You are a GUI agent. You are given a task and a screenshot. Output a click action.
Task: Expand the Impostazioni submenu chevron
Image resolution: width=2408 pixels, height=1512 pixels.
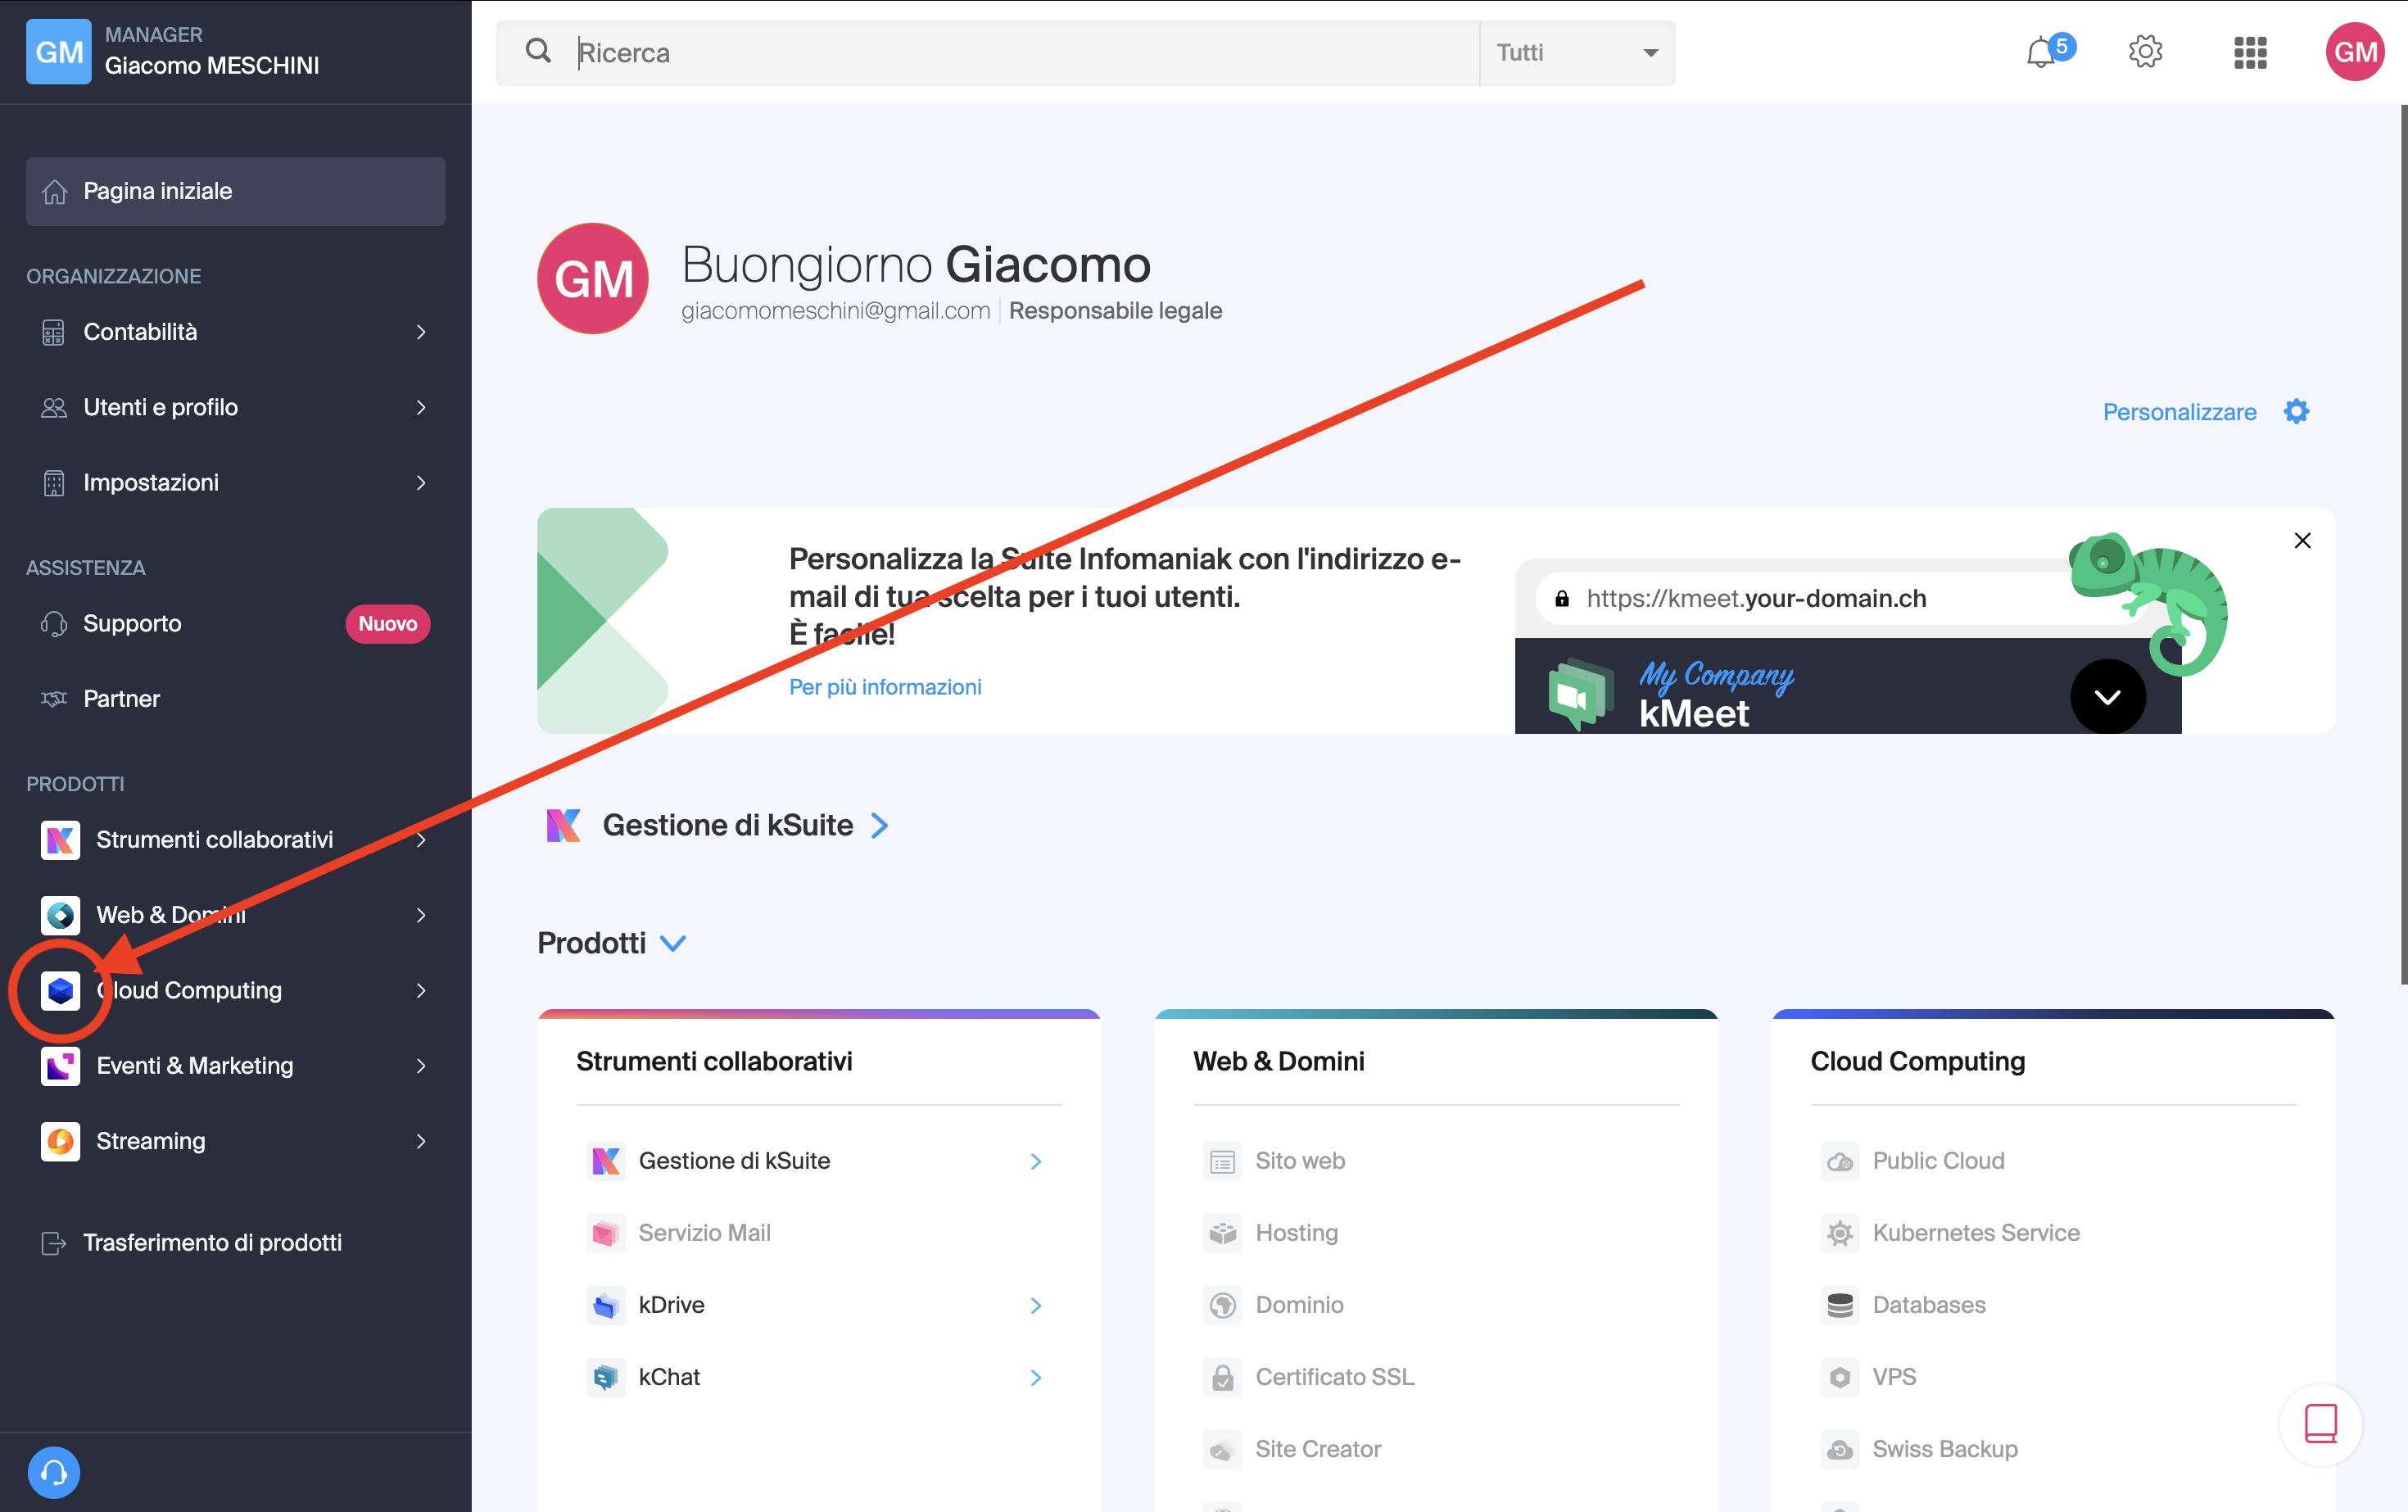coord(421,483)
